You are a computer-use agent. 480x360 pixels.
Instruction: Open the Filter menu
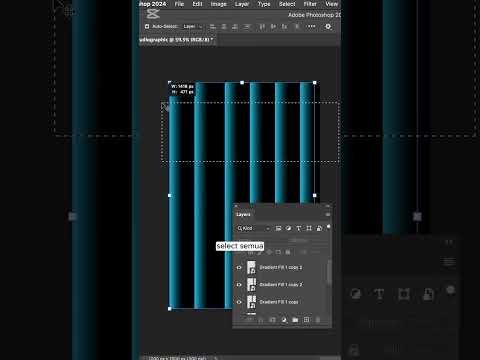point(310,4)
